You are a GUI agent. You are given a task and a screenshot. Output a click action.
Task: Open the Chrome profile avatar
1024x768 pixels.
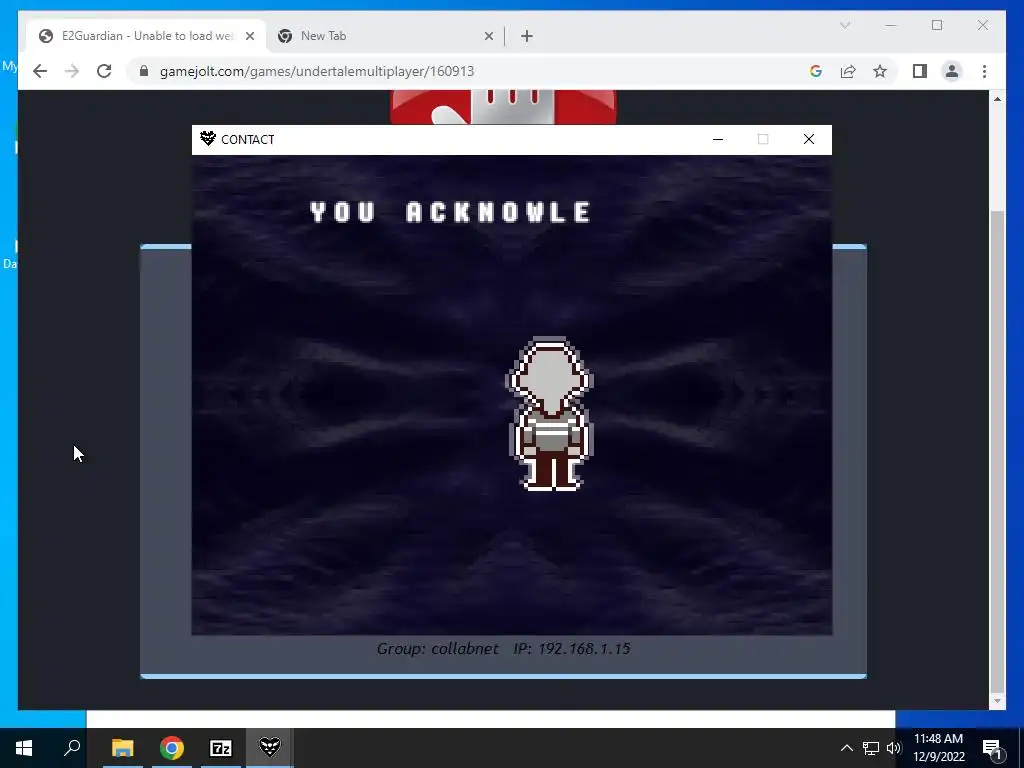(952, 71)
